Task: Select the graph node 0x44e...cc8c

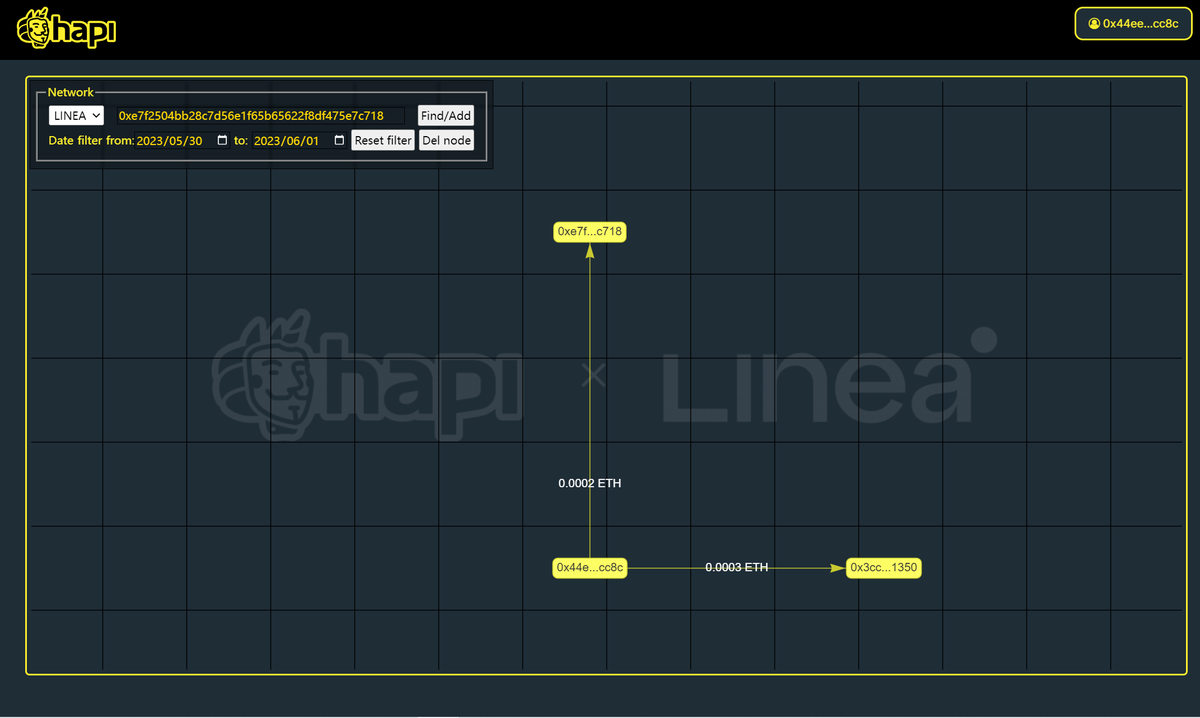Action: (590, 568)
